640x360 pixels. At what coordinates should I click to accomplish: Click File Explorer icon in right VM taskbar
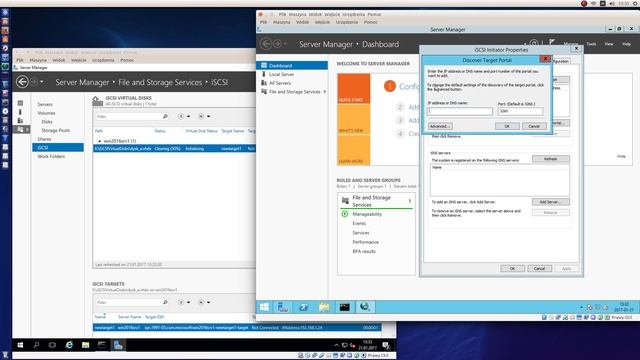[x=324, y=307]
